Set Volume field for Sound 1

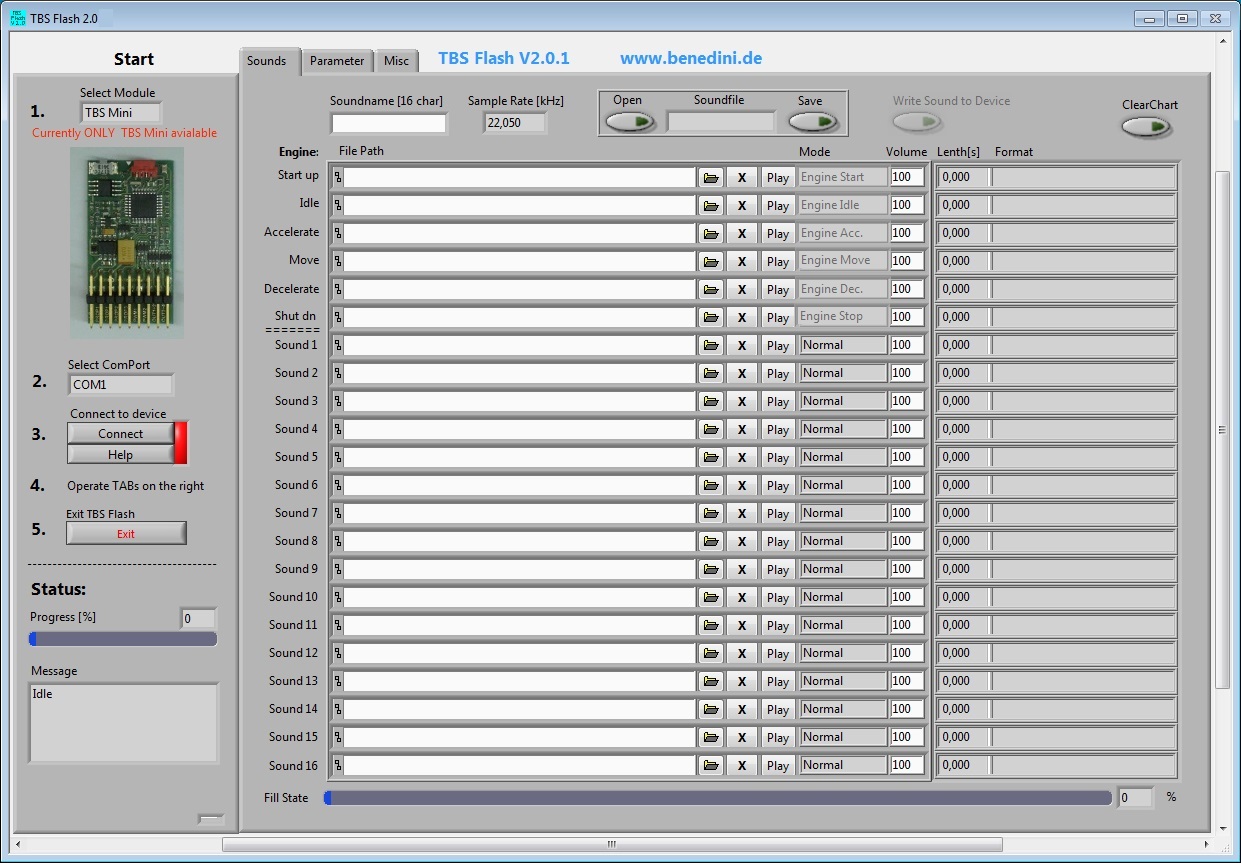(x=907, y=345)
